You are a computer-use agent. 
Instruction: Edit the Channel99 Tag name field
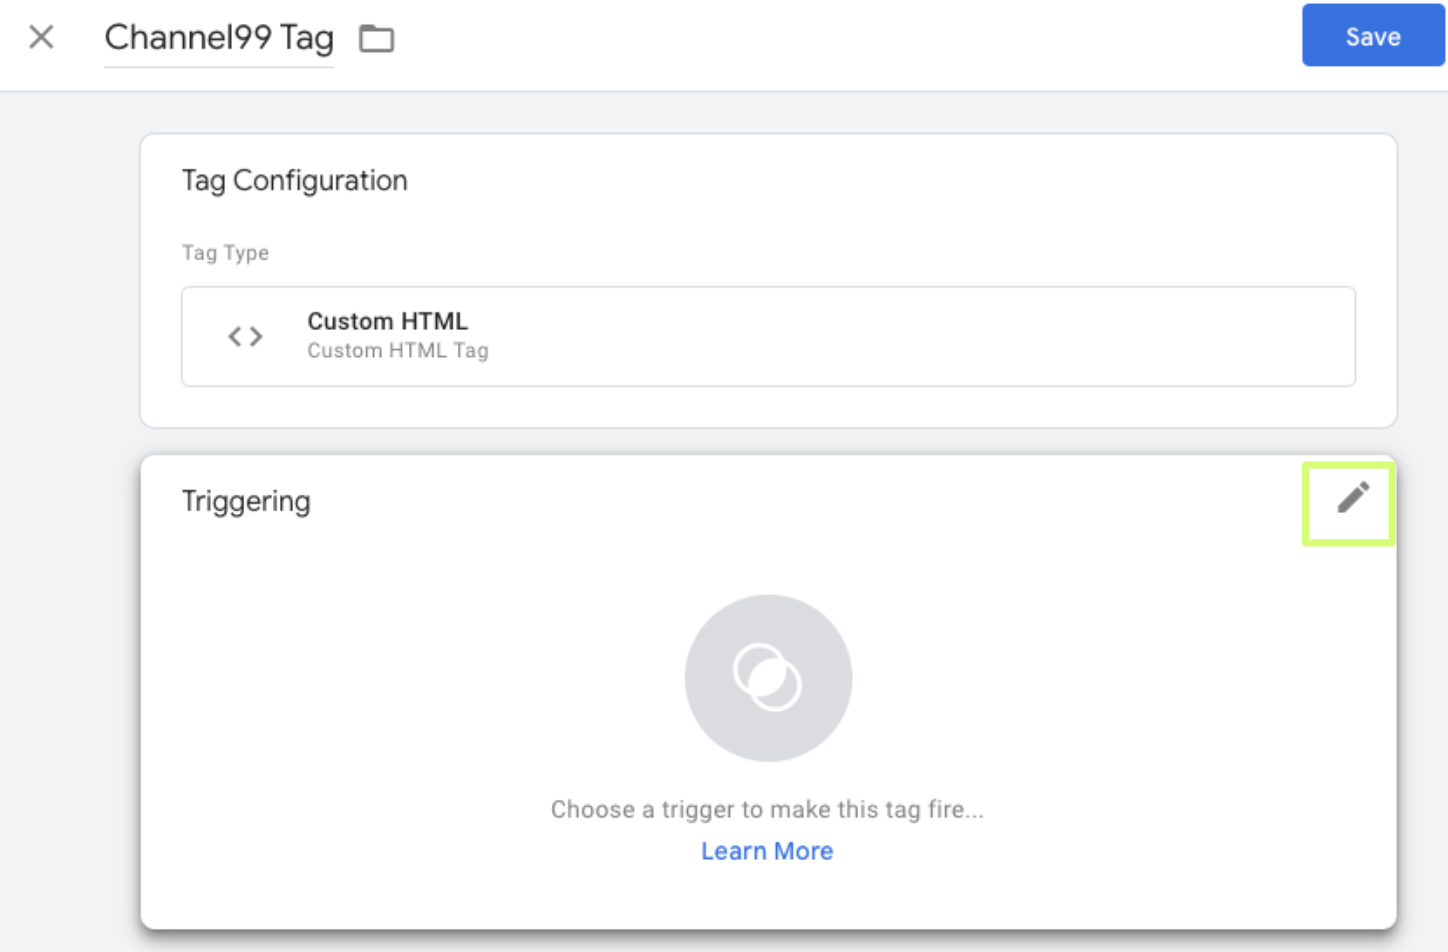pos(219,38)
